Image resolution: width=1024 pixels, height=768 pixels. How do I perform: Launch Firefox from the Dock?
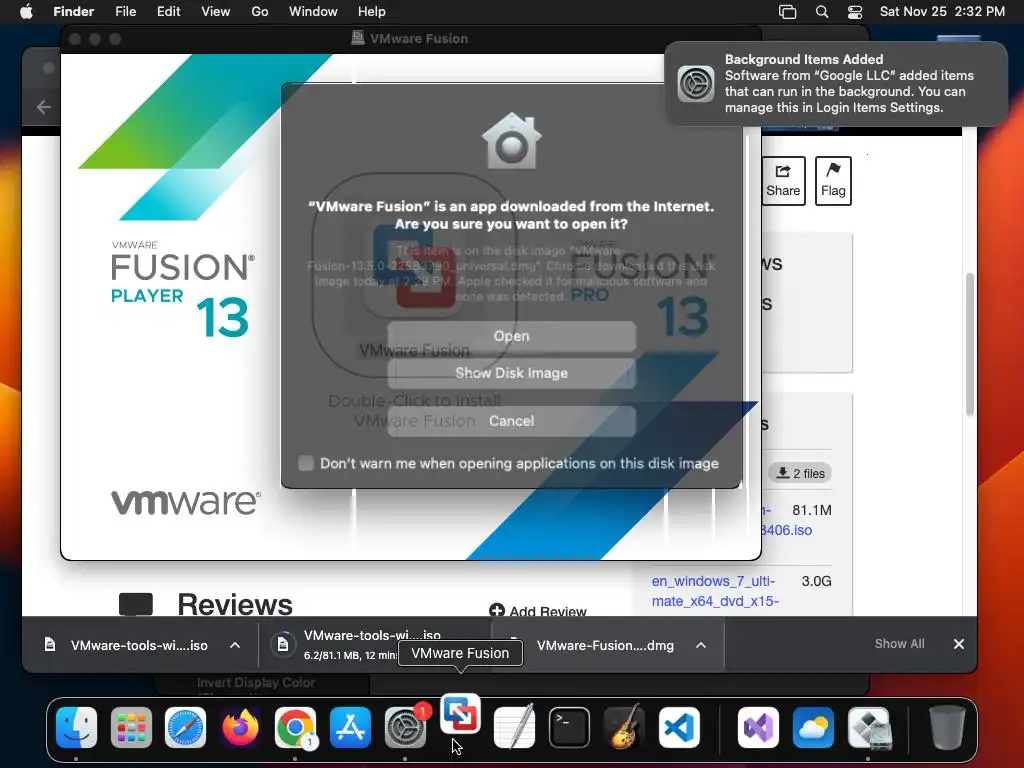pos(240,728)
